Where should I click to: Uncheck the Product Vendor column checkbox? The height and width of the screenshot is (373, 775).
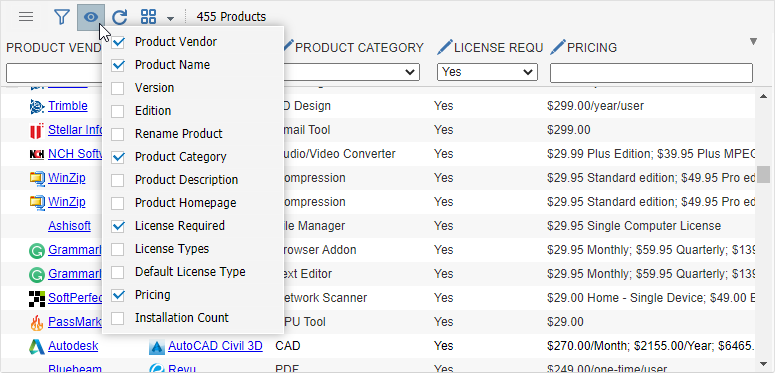(118, 42)
